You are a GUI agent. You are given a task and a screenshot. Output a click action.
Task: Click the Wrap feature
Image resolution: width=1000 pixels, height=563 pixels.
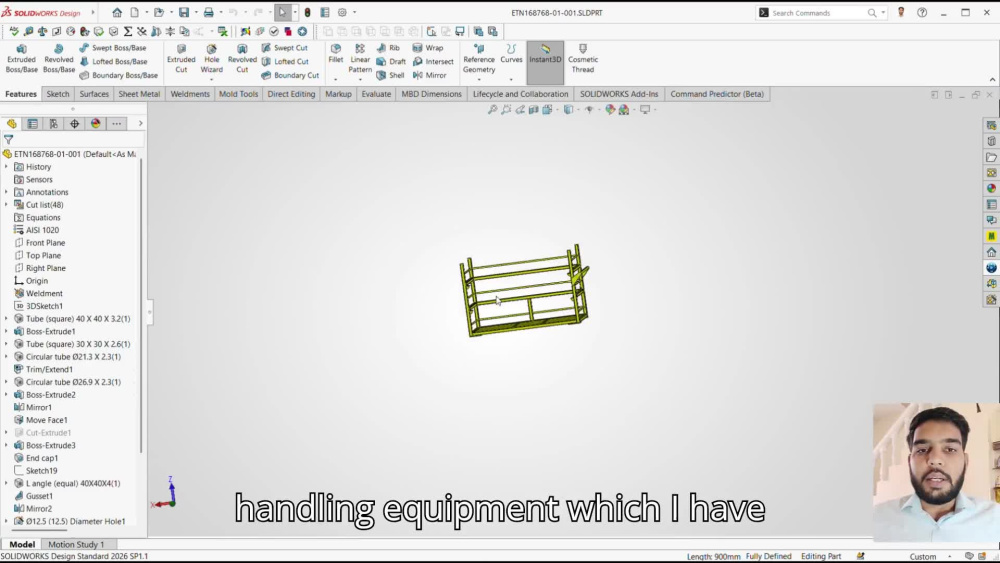pyautogui.click(x=427, y=48)
